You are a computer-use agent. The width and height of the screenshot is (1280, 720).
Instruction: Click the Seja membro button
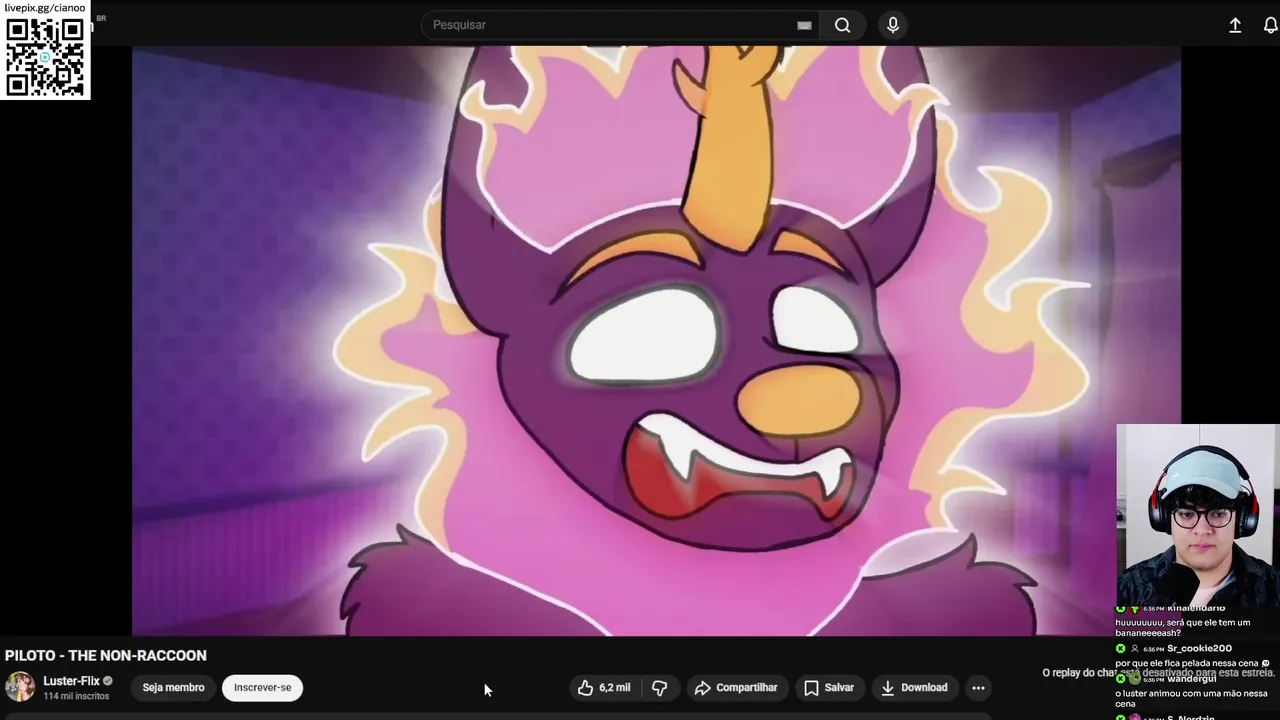(x=173, y=688)
